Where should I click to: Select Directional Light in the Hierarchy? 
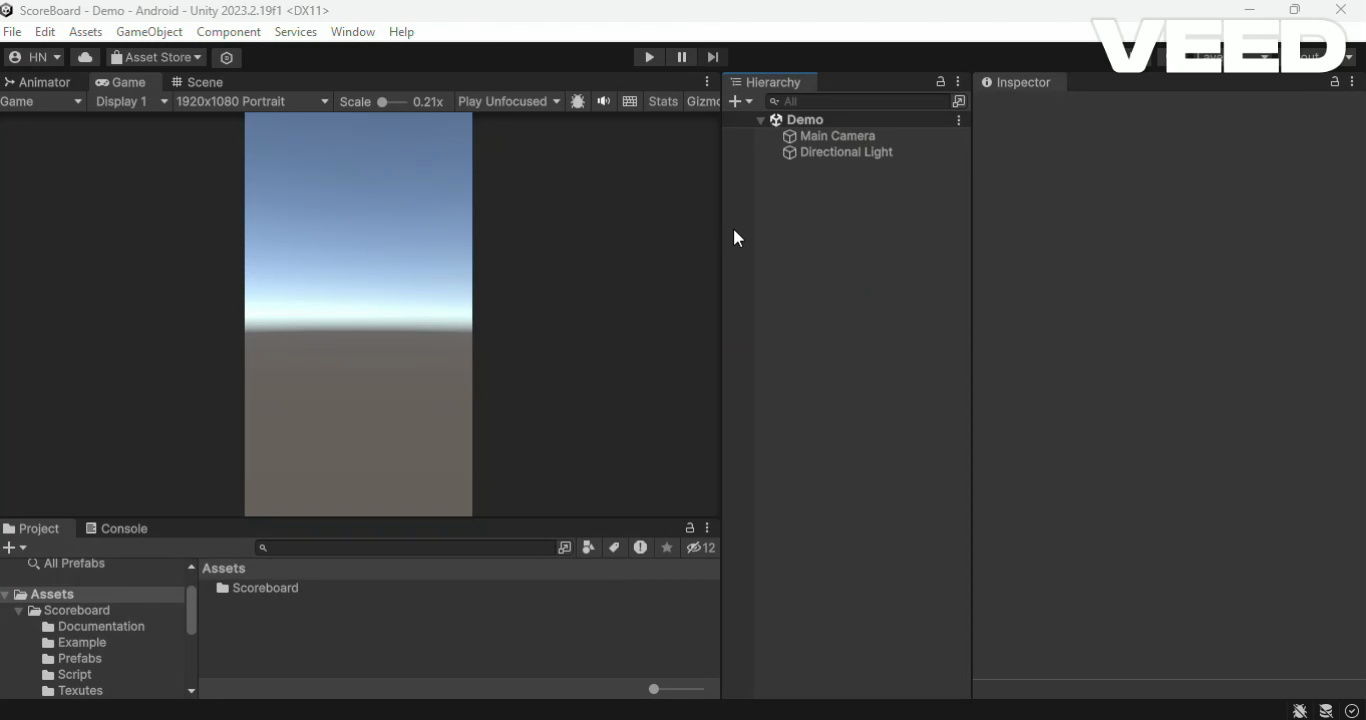pos(846,152)
